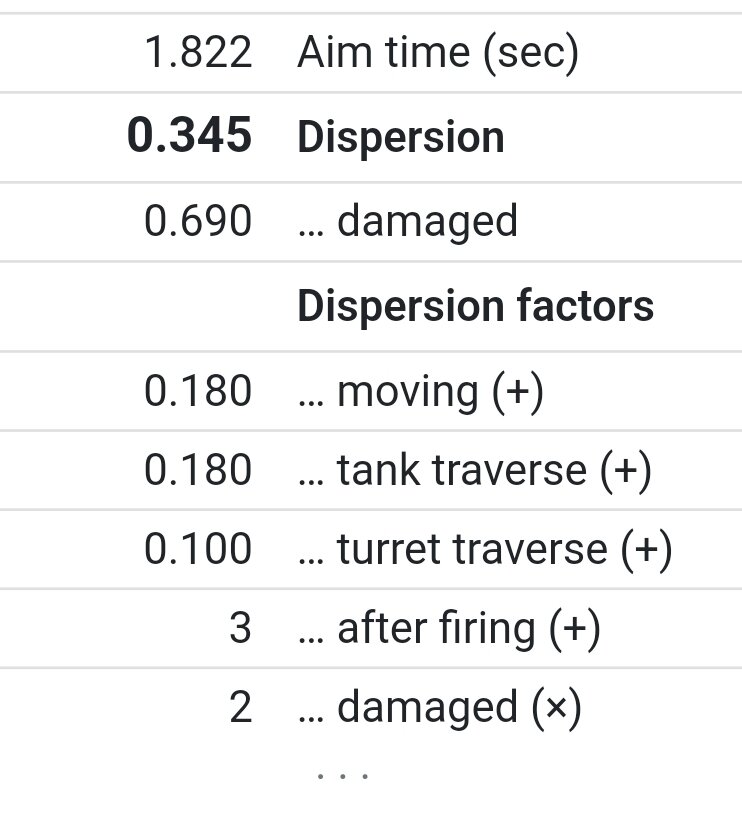Select the moving (+) factor label
Viewport: 742px width, 813px height.
point(421,391)
